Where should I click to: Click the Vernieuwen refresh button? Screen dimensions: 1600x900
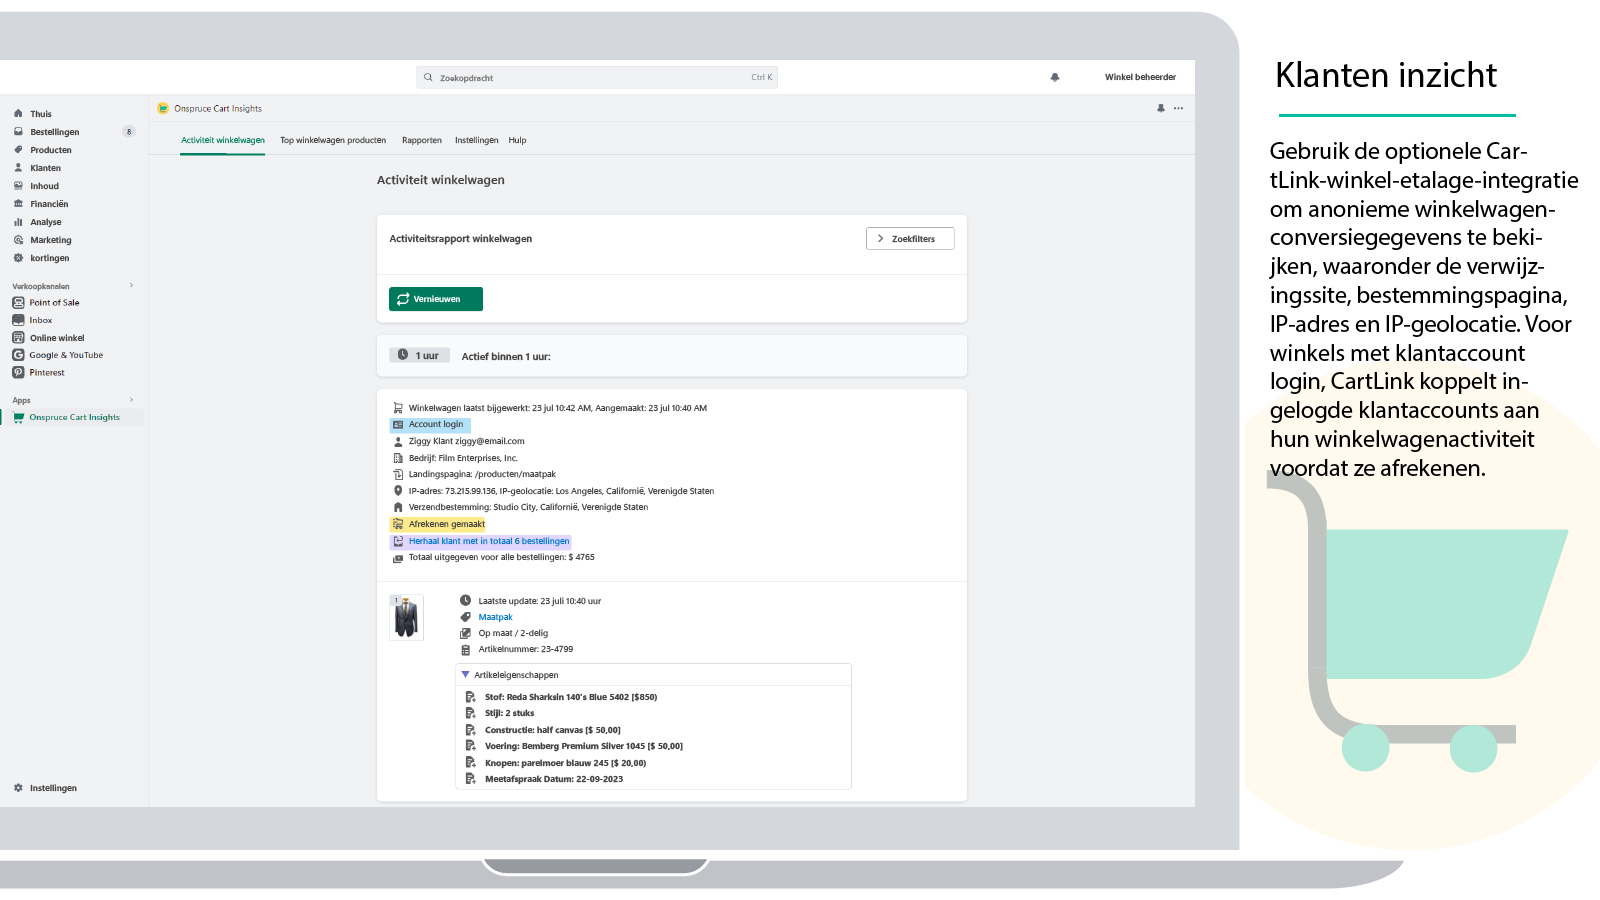pos(436,299)
